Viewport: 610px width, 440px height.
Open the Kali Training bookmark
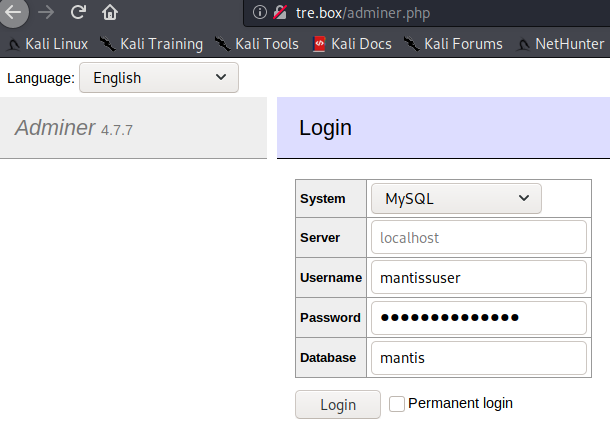[x=151, y=44]
